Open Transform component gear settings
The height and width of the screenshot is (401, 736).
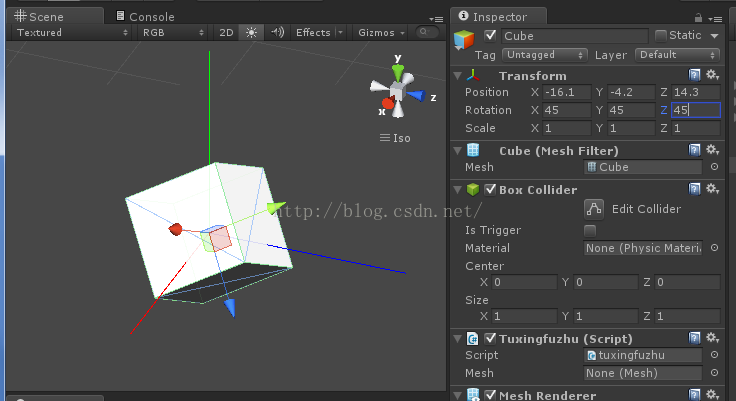pos(713,75)
